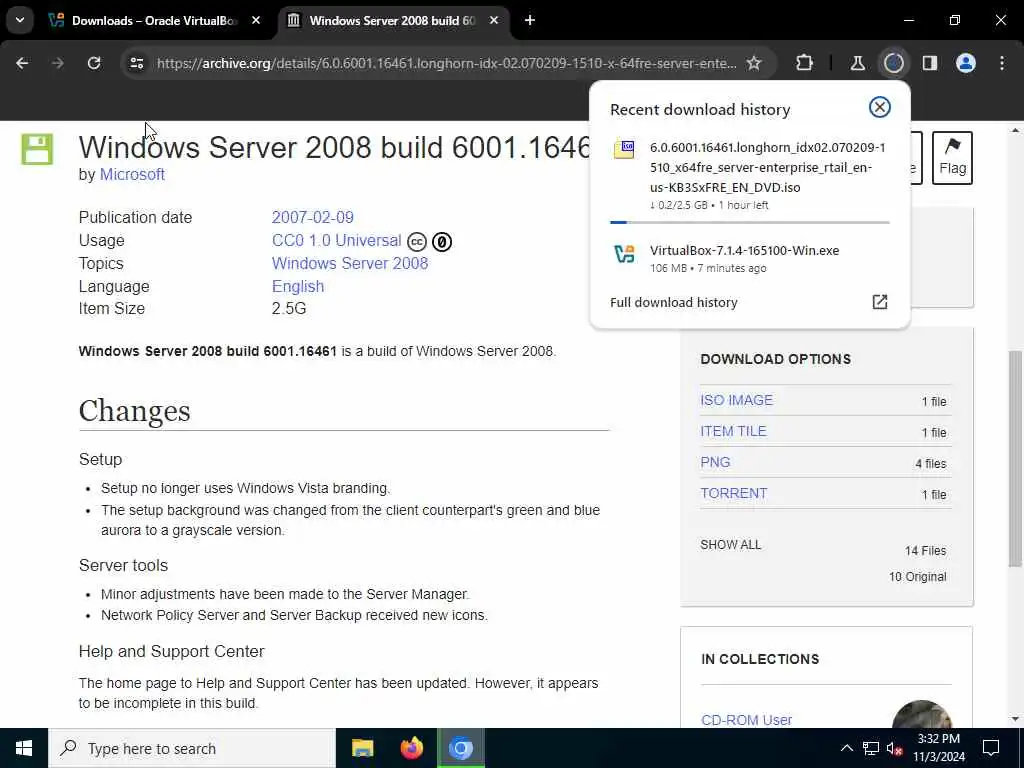Reload the archive.org page

(x=94, y=63)
